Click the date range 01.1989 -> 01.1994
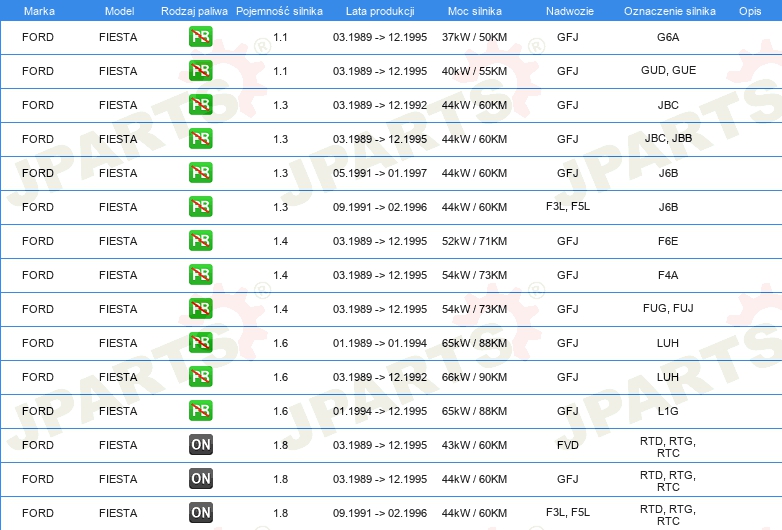 (380, 343)
